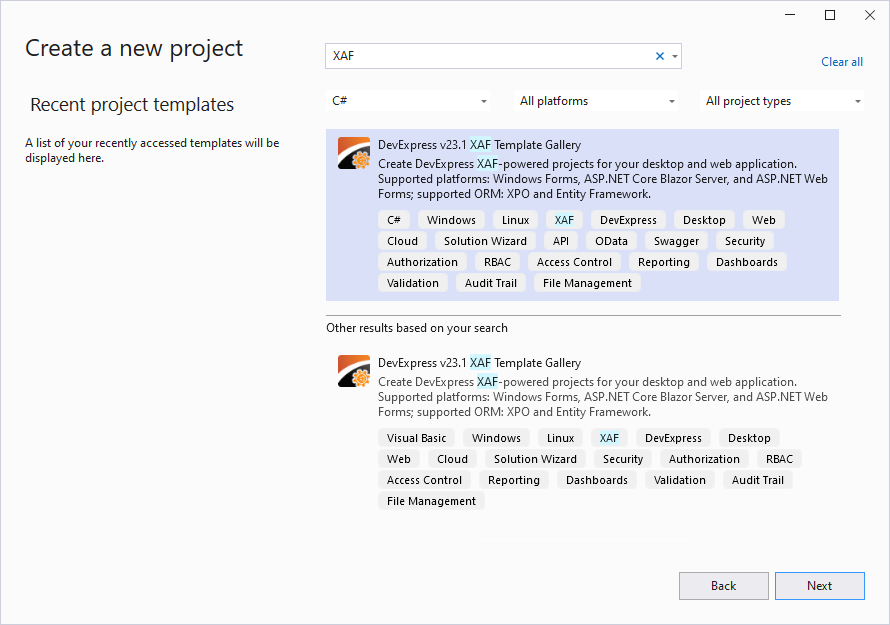Click the DevExpress icon of the Visual Basic template

pyautogui.click(x=354, y=371)
